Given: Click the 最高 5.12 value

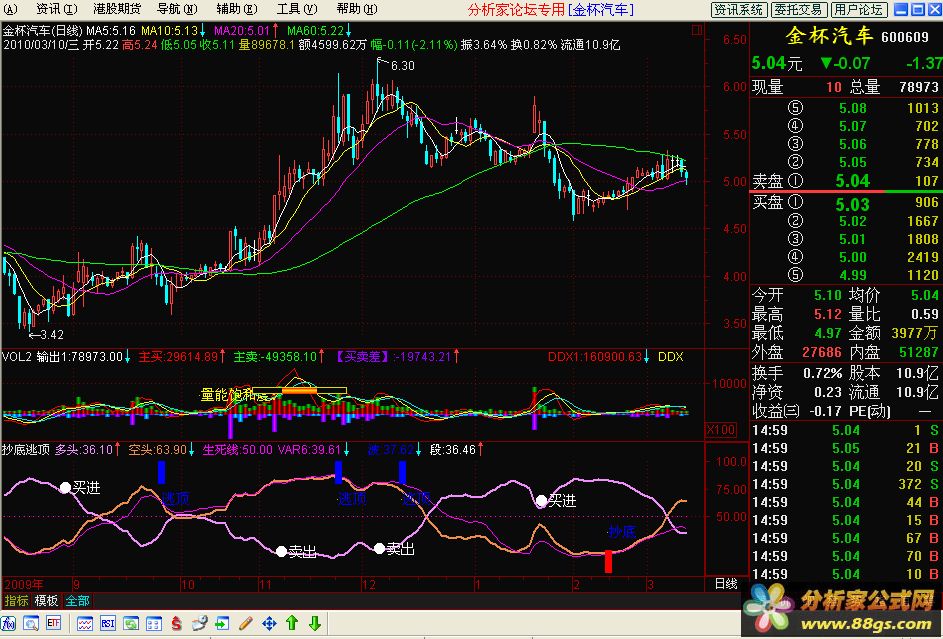Looking at the screenshot, I should [828, 314].
